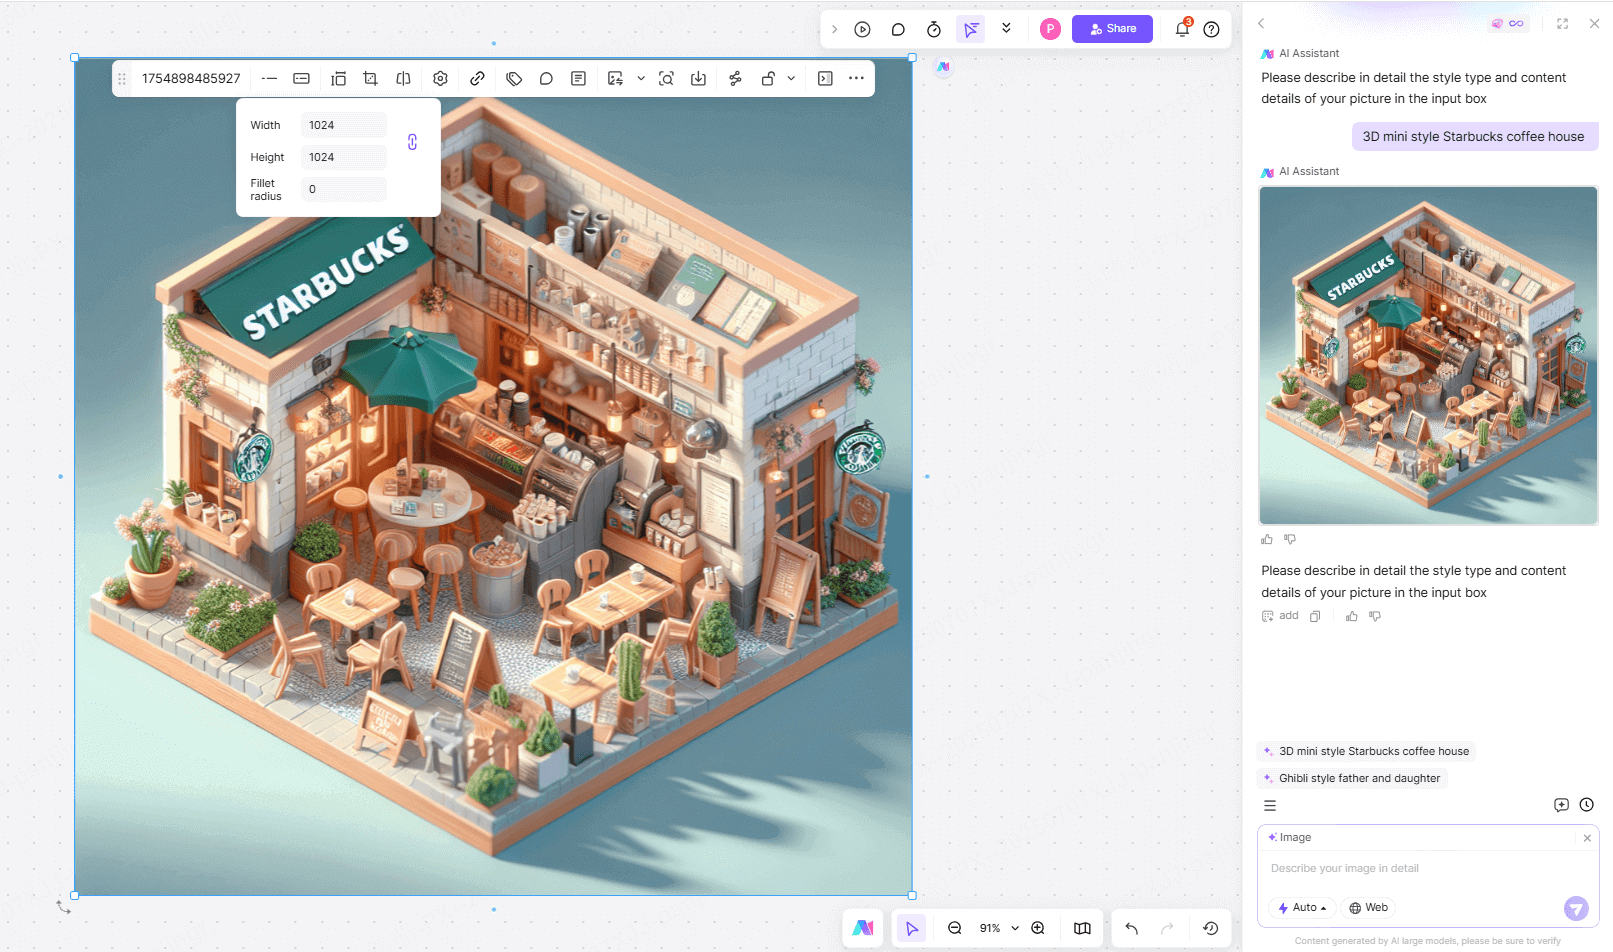Click the embed panel icon
The image size is (1613, 952).
point(825,78)
